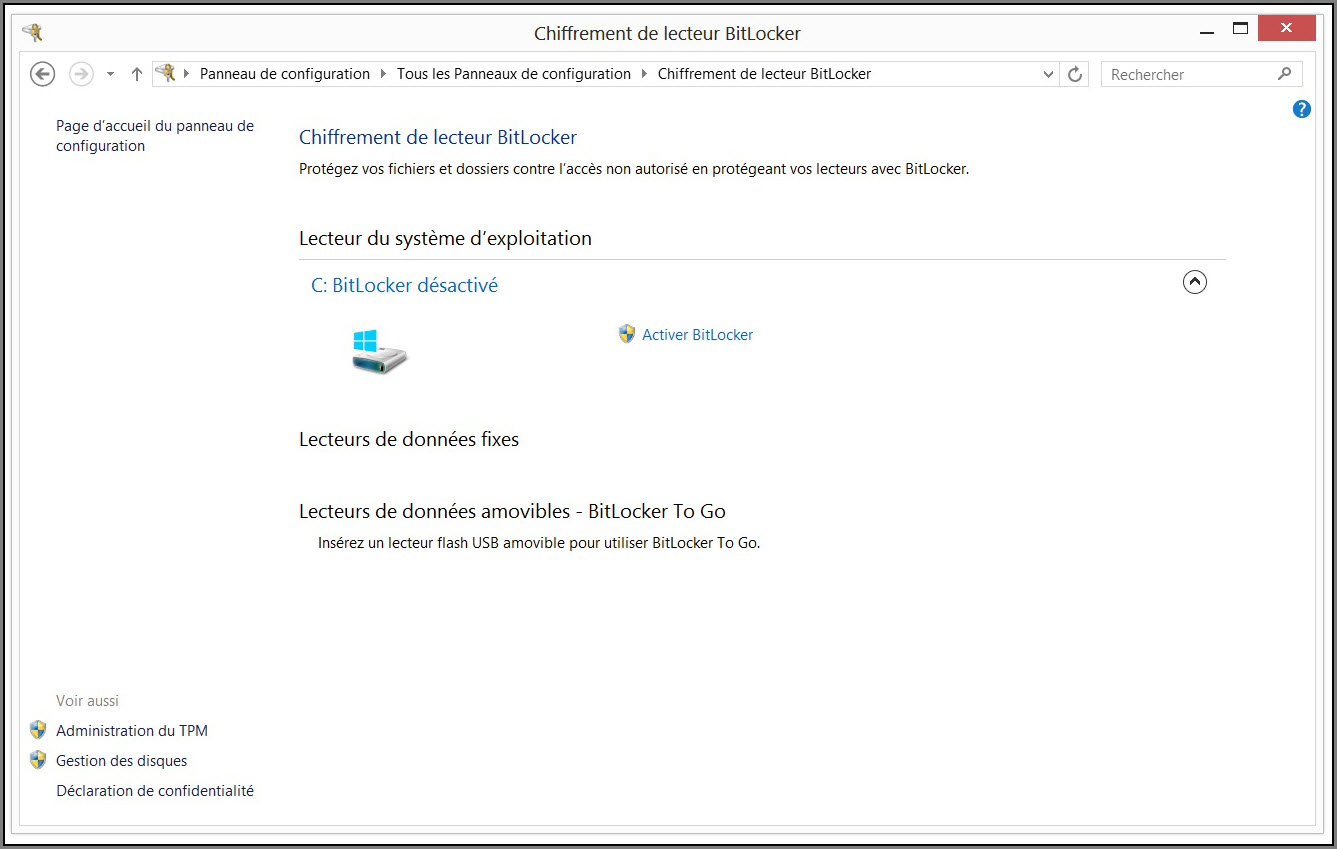Open 'Administration du TPM'
Image resolution: width=1337 pixels, height=849 pixels.
click(x=131, y=731)
